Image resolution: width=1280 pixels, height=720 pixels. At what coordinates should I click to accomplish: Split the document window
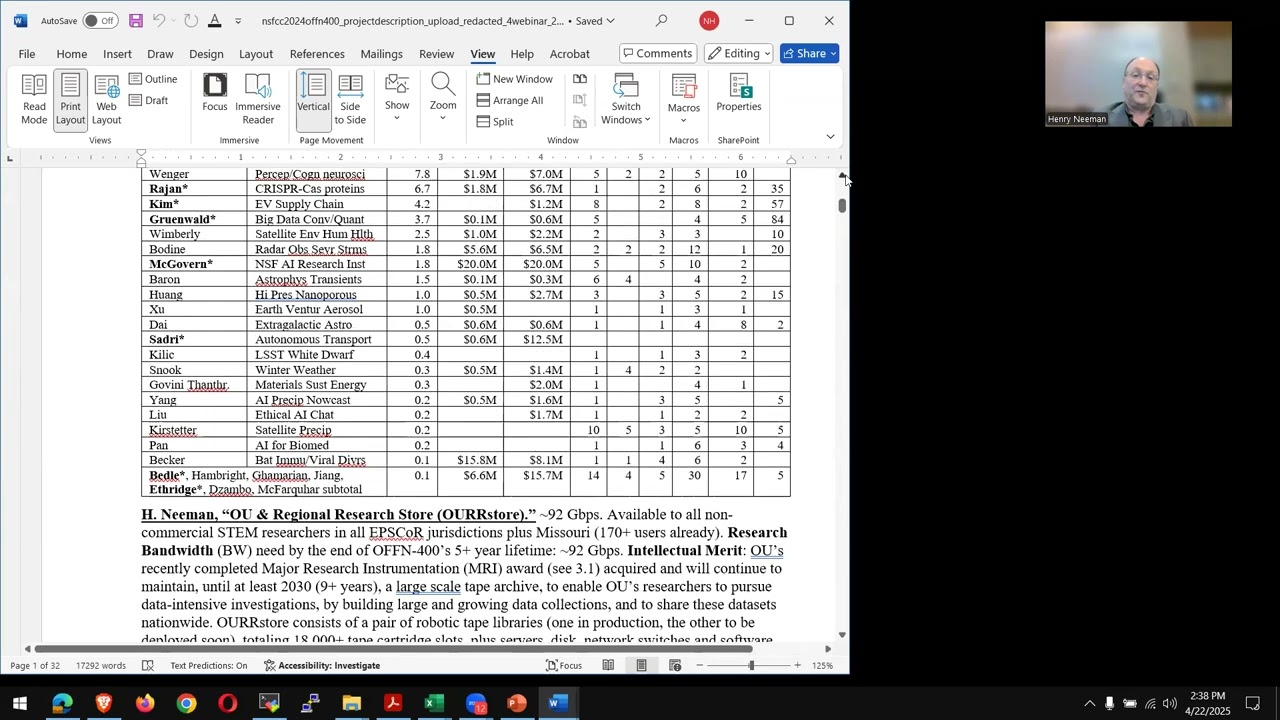[495, 122]
